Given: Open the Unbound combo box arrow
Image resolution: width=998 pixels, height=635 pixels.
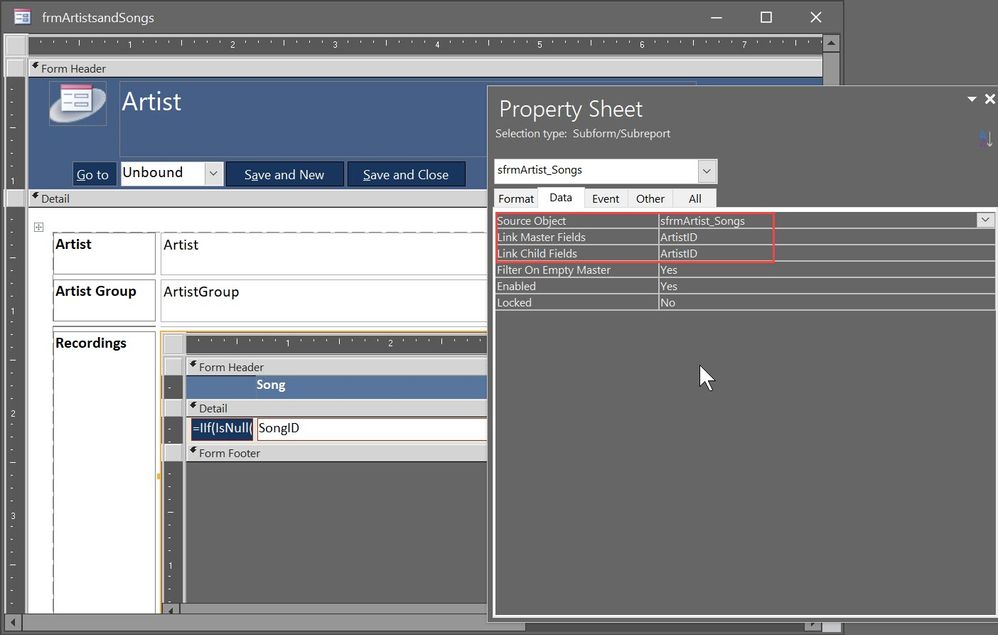Looking at the screenshot, I should pos(213,173).
